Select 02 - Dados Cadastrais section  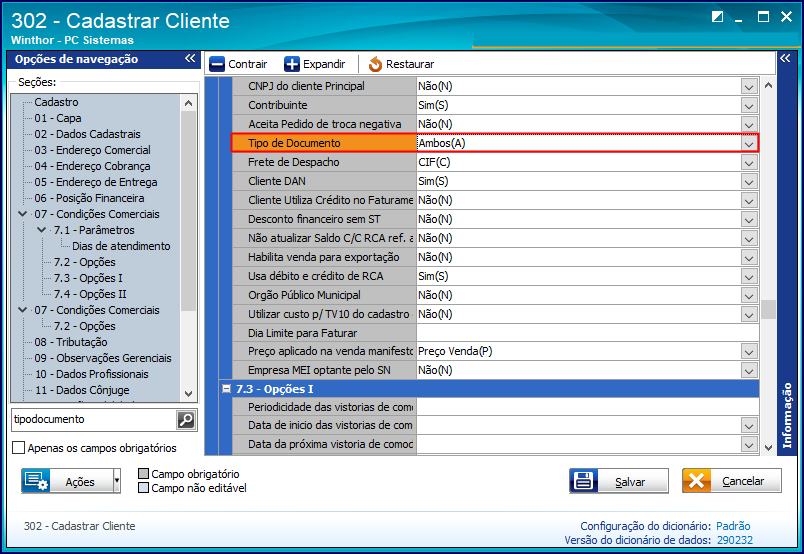87,134
